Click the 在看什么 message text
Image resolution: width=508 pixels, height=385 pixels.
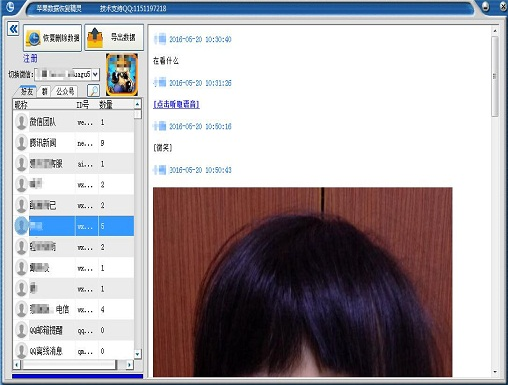coord(166,61)
